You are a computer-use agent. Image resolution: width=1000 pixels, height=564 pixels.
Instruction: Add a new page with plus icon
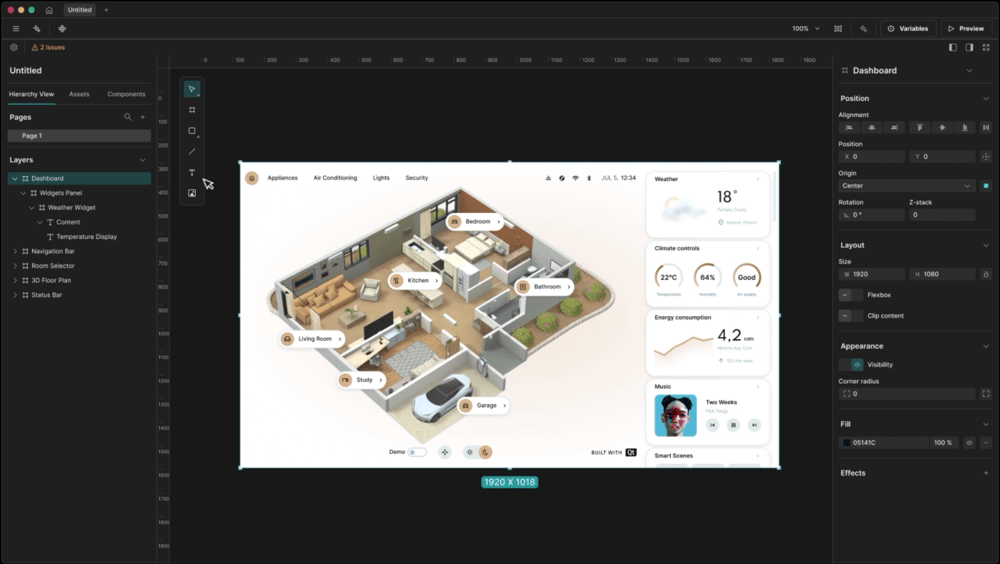coord(143,117)
